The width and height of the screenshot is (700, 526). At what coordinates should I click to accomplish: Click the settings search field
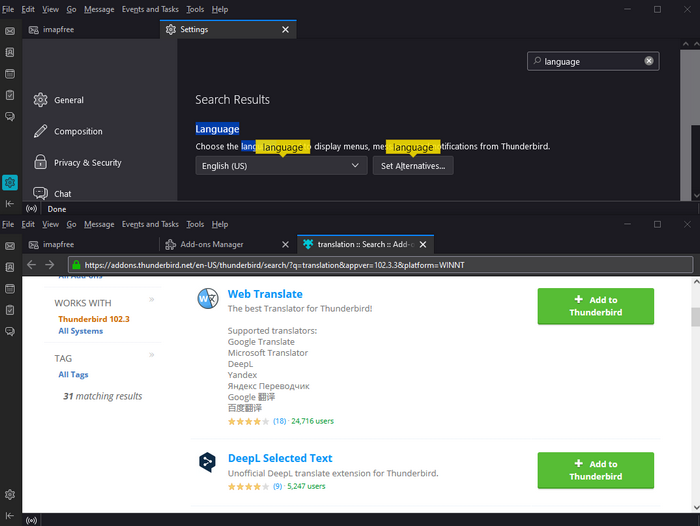pos(593,61)
